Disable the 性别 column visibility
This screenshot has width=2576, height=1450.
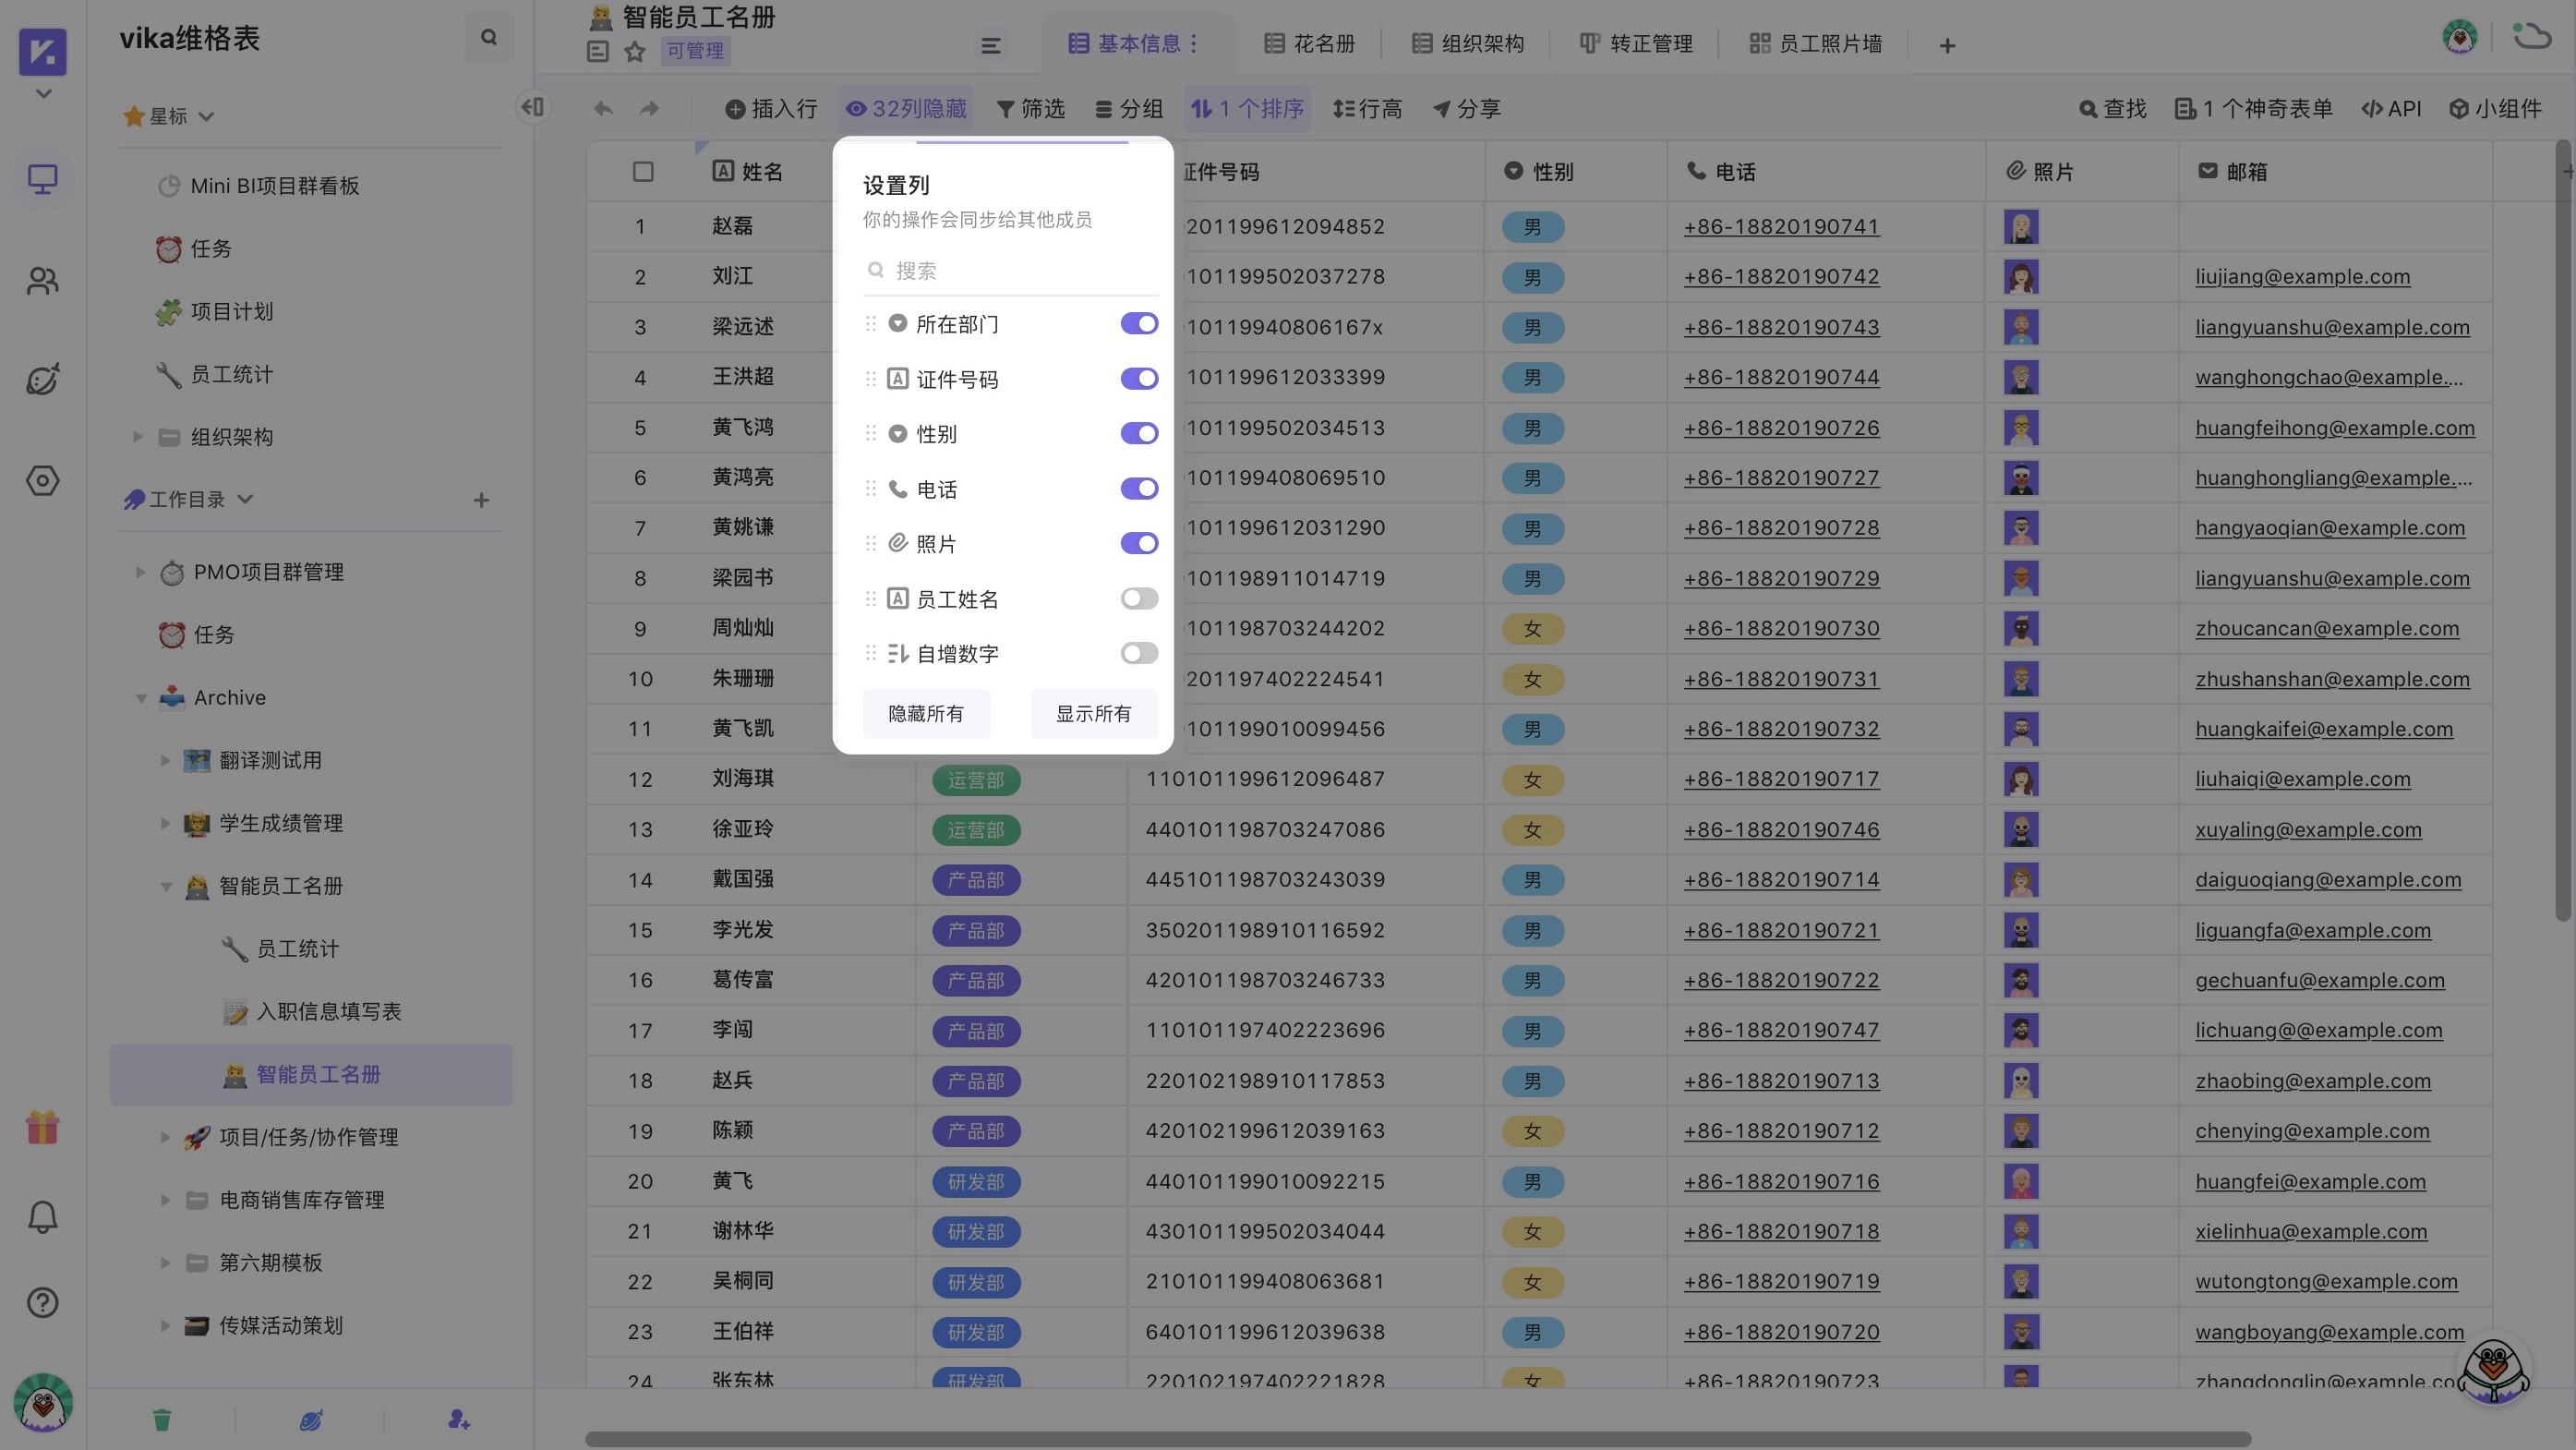pyautogui.click(x=1138, y=433)
